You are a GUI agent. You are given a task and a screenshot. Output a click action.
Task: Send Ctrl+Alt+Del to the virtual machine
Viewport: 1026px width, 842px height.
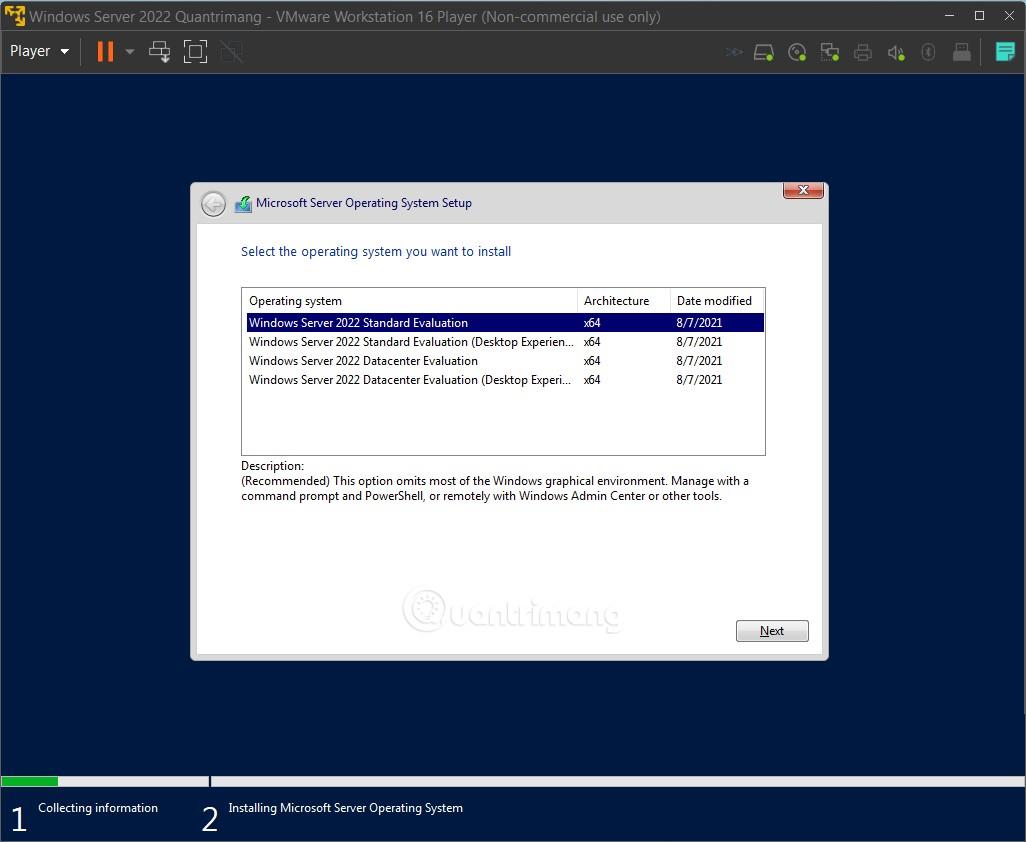click(159, 51)
